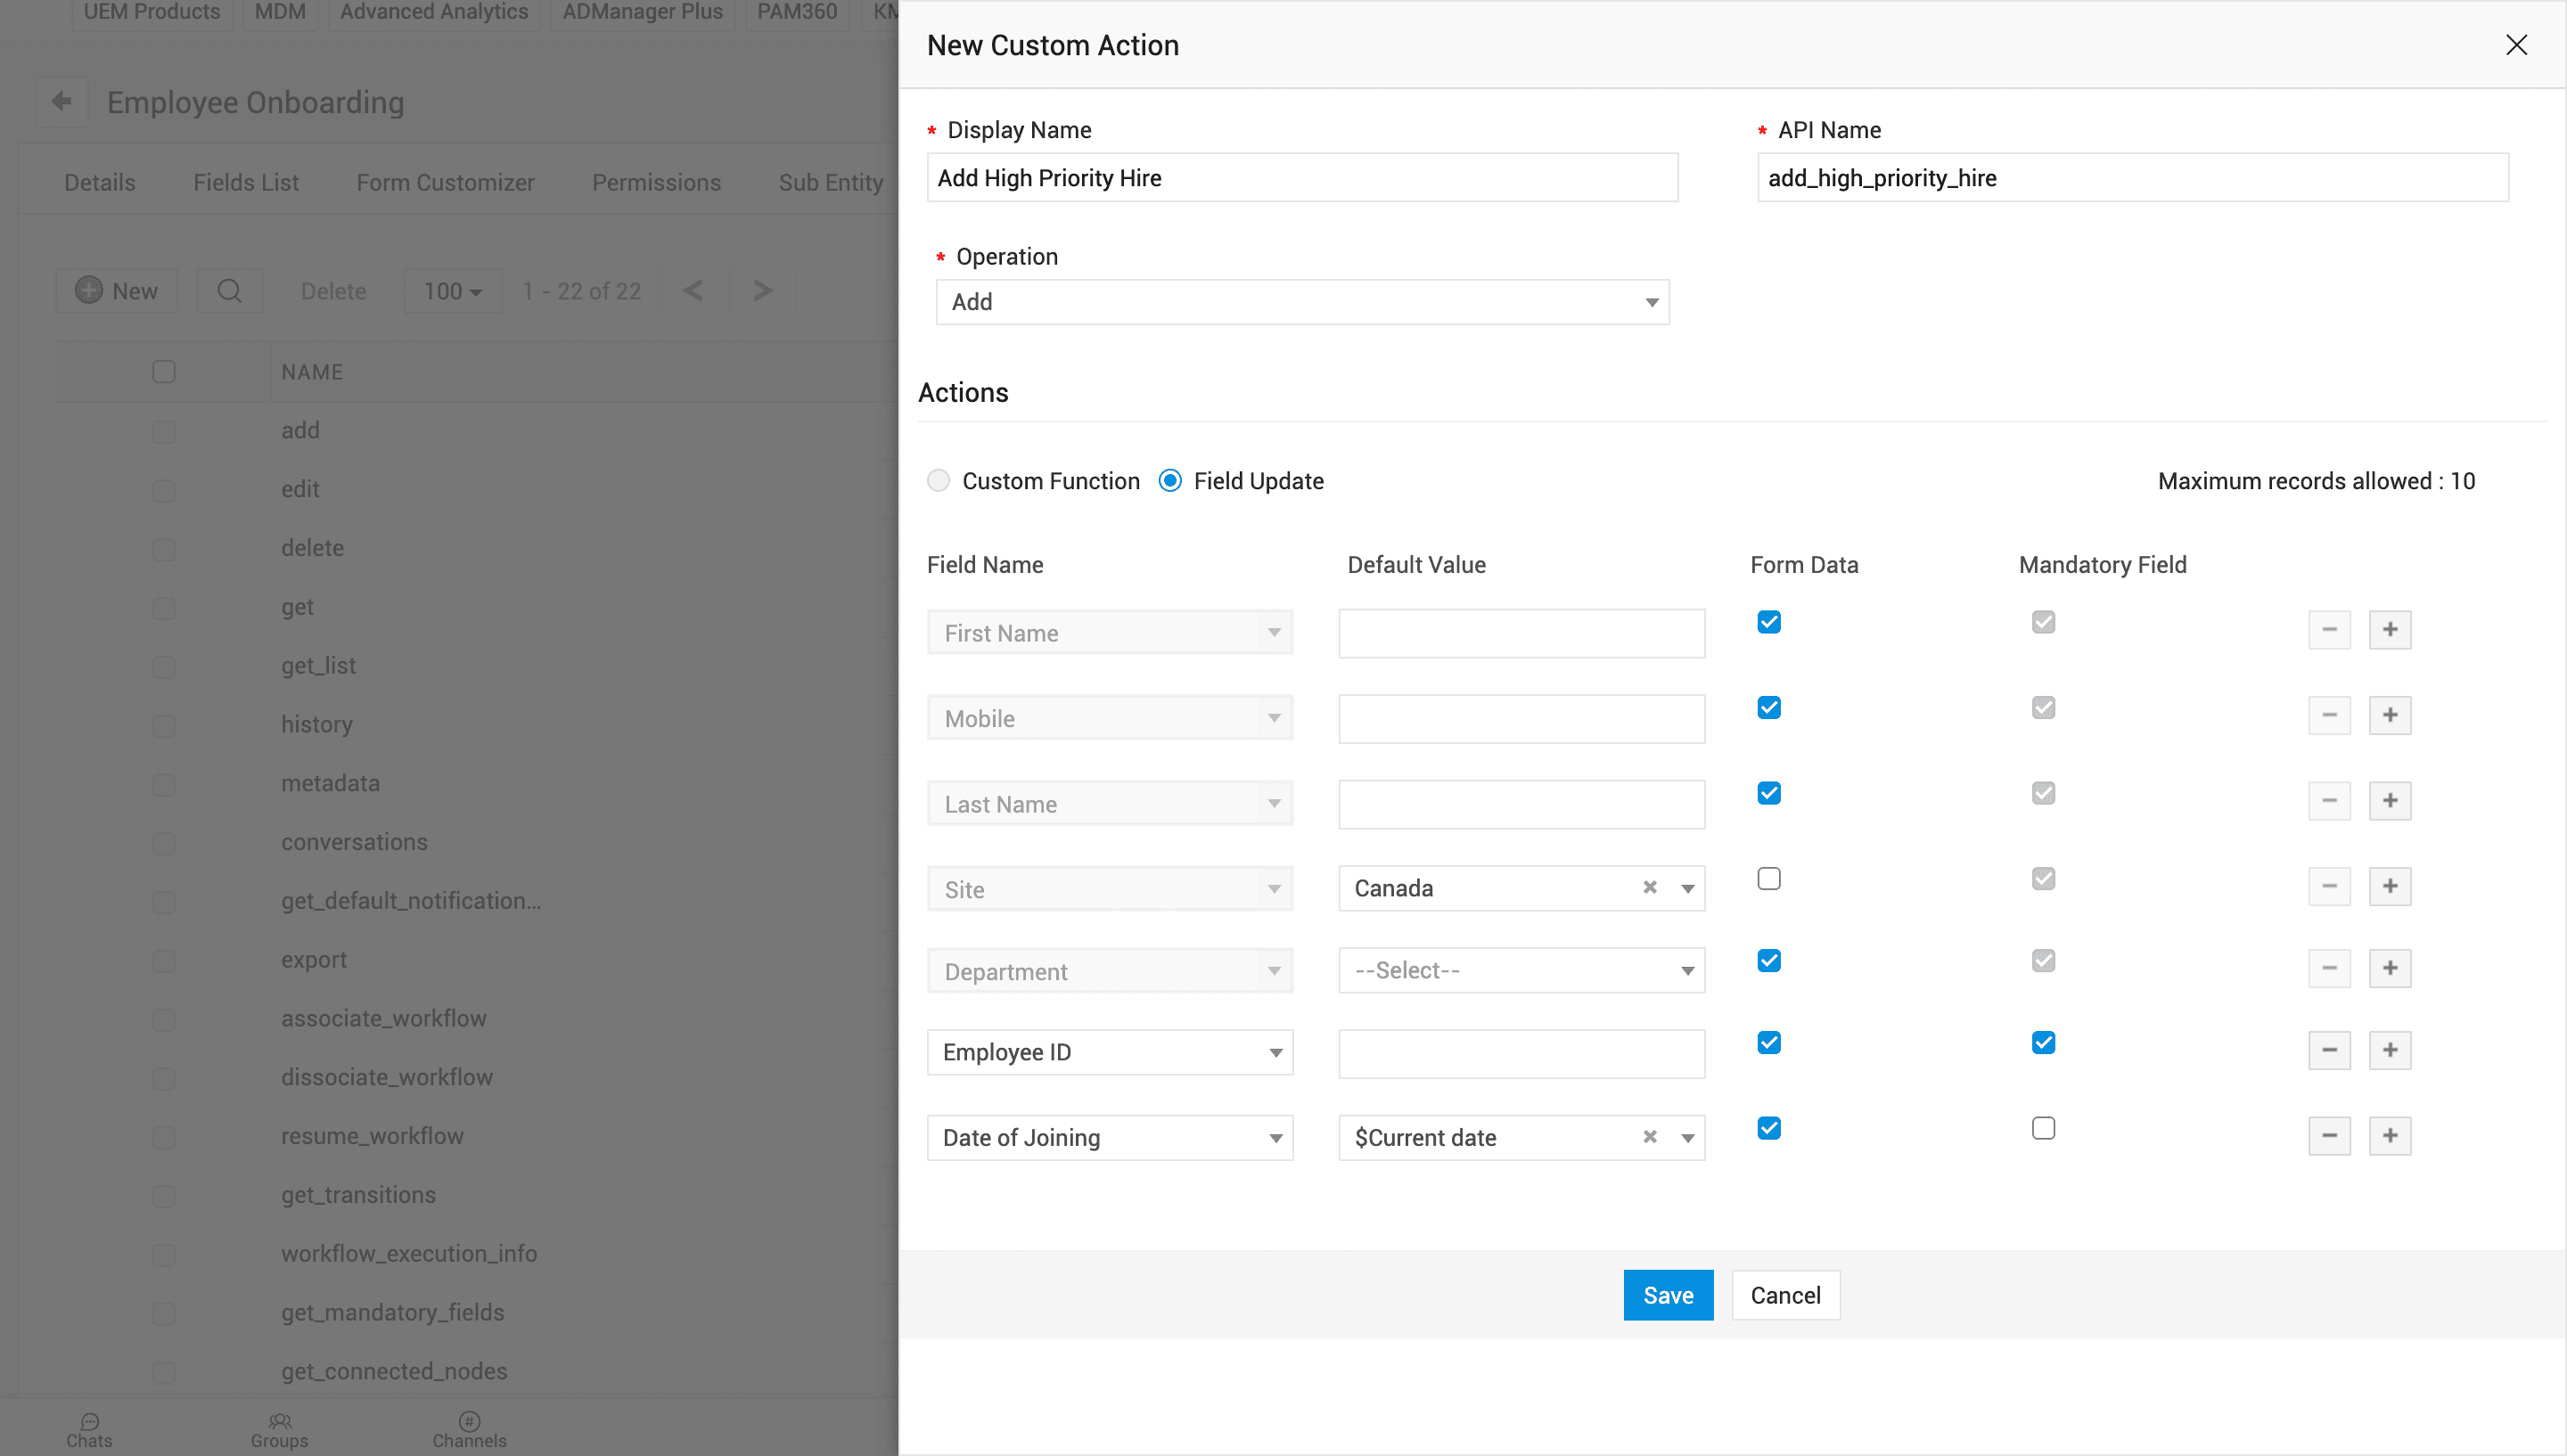
Task: Click the Delete button in the list toolbar
Action: click(x=333, y=291)
